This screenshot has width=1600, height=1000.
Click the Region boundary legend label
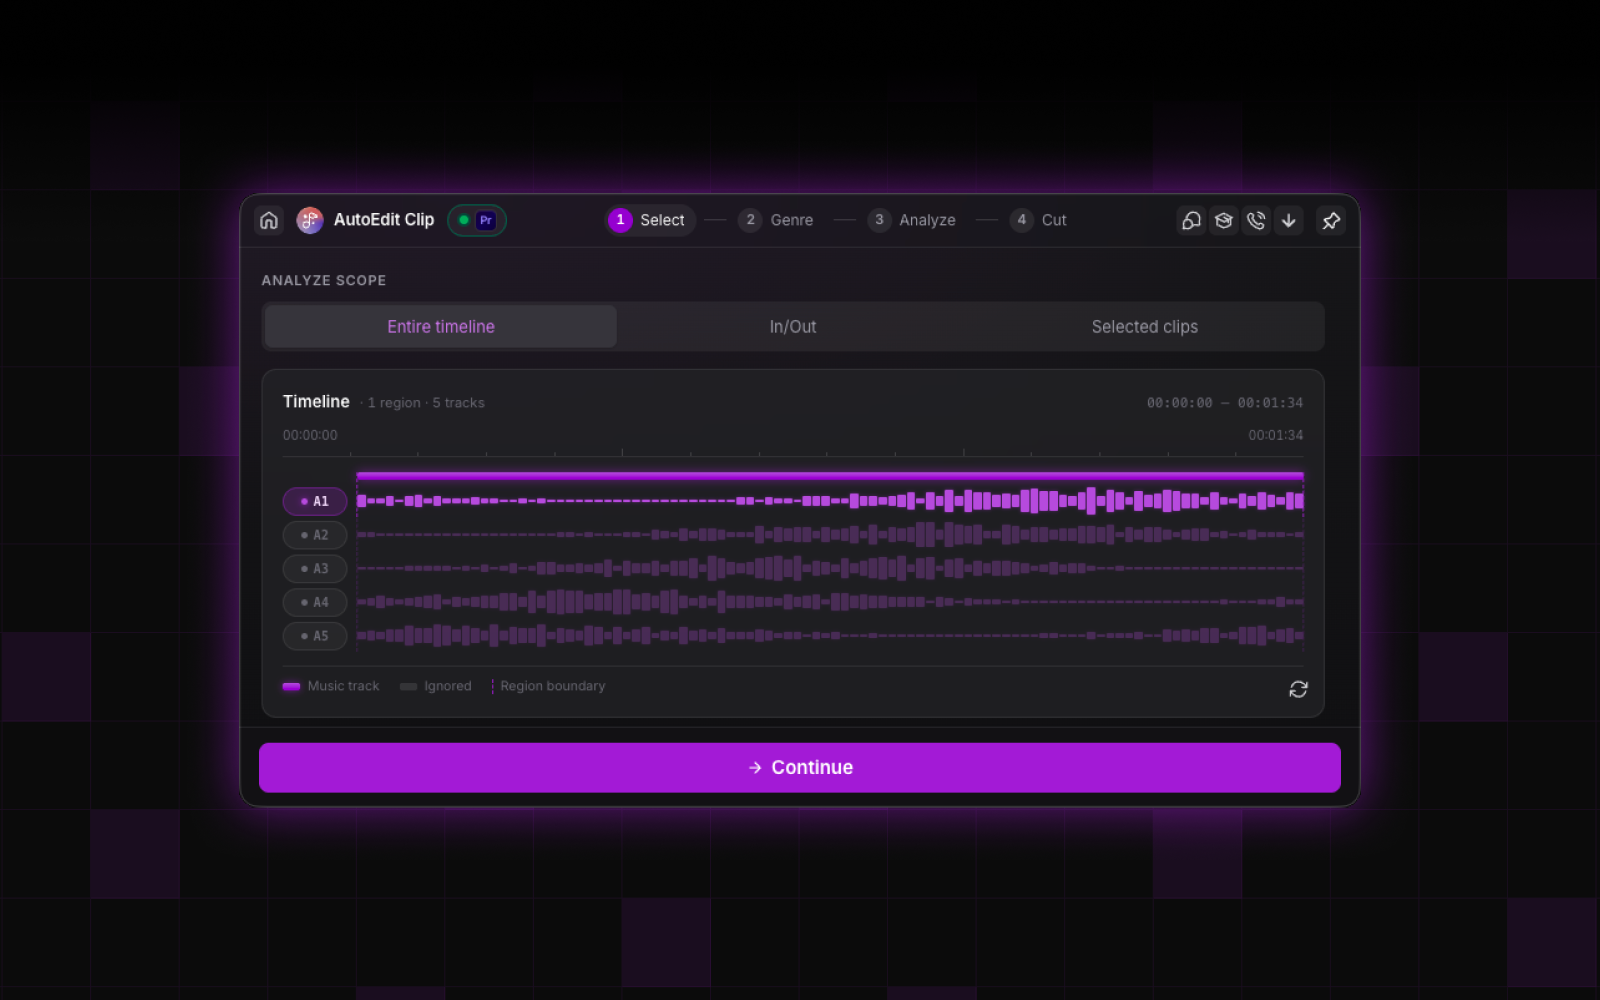point(552,686)
